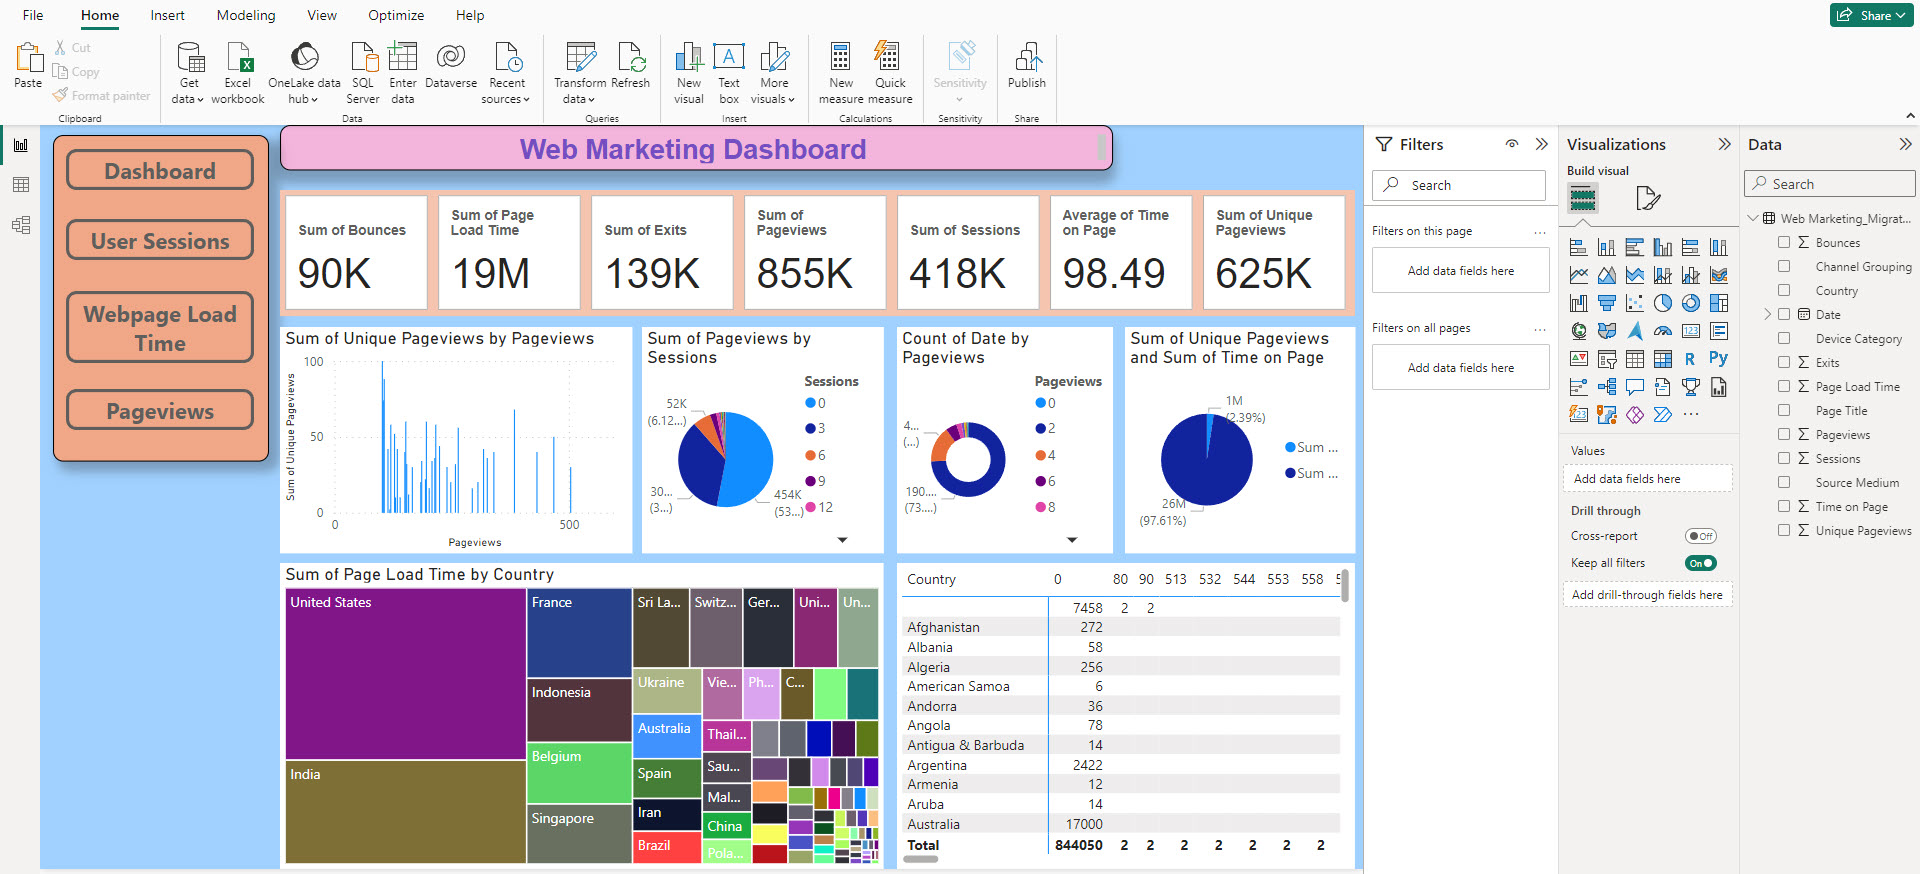Select the Funnel visual
This screenshot has width=1920, height=874.
1607,303
